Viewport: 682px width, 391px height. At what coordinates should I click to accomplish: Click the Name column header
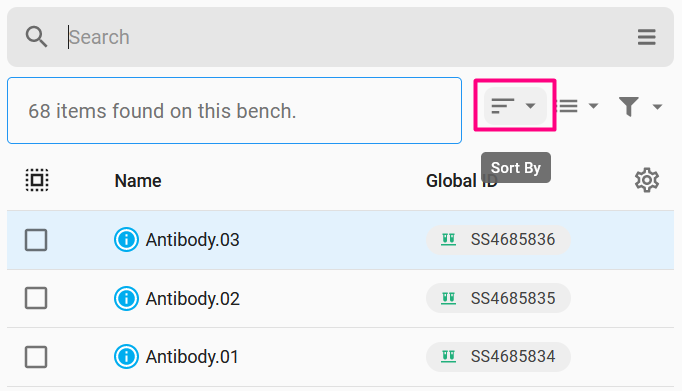(138, 180)
